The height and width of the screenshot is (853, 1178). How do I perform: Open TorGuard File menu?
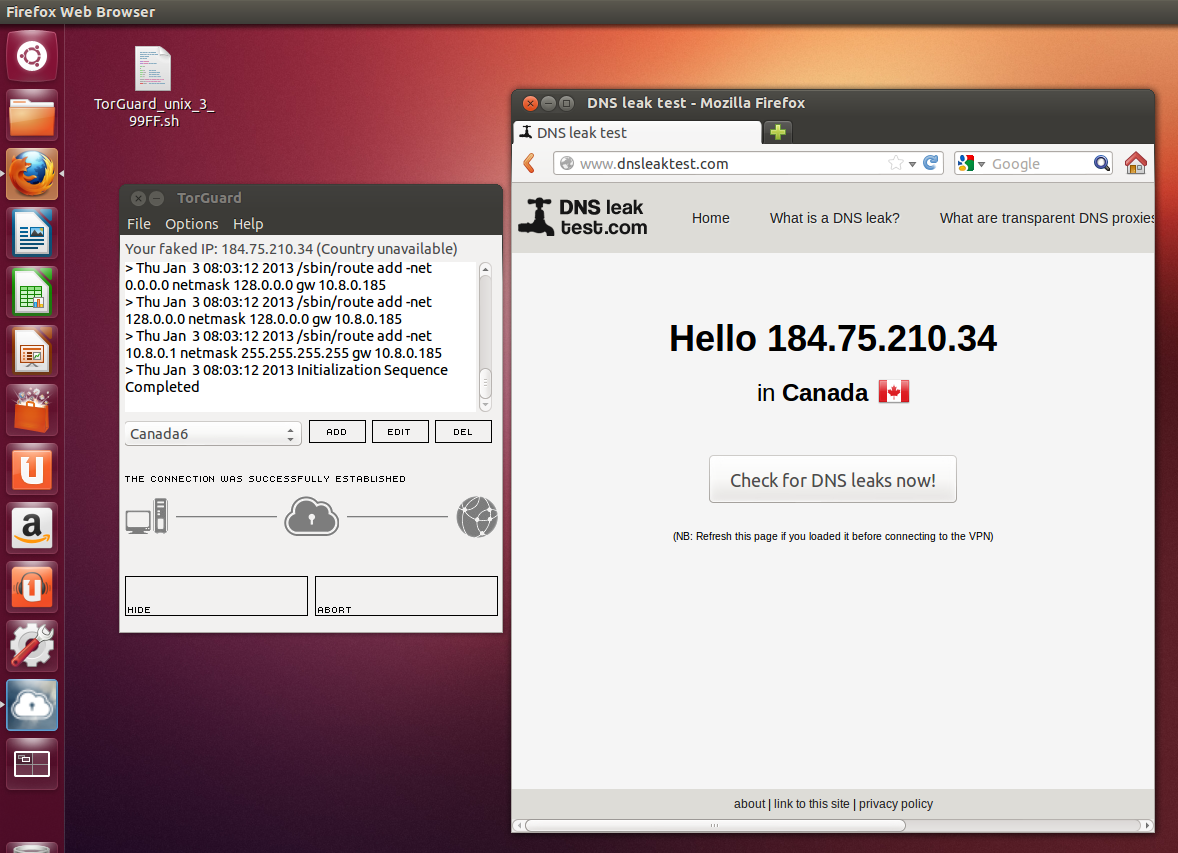(x=138, y=224)
